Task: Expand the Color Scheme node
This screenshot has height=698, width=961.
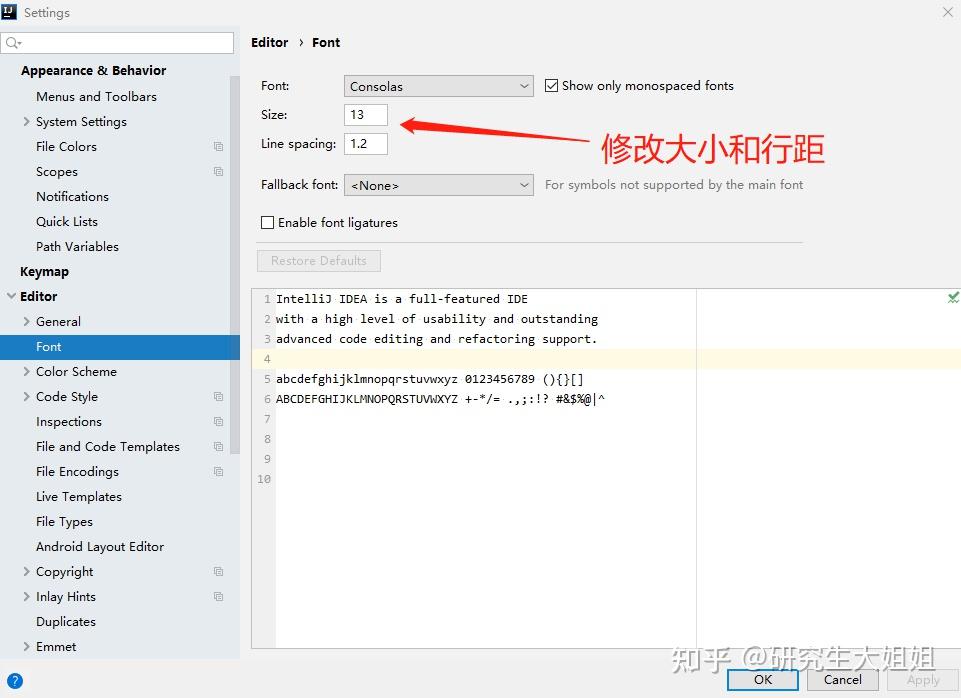Action: point(26,371)
